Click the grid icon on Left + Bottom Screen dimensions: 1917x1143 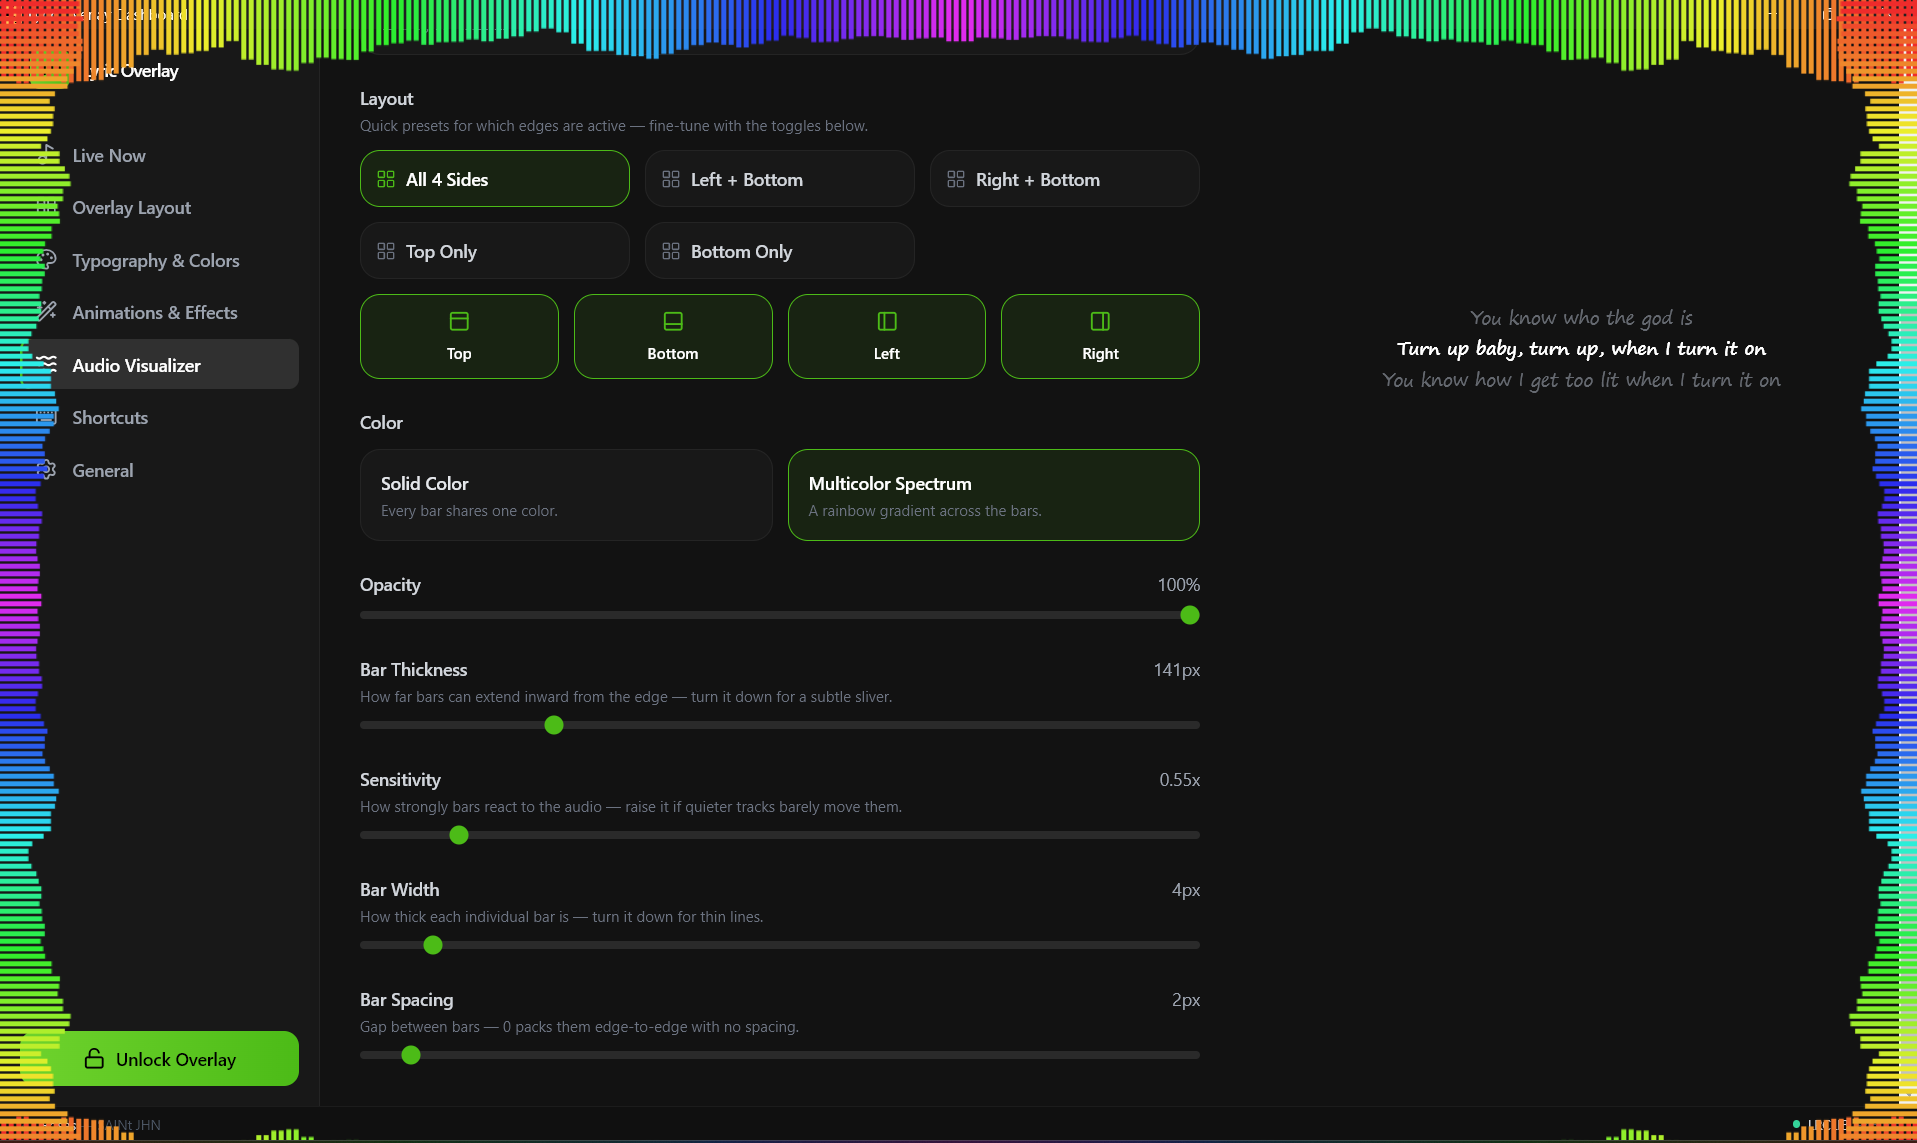[671, 179]
